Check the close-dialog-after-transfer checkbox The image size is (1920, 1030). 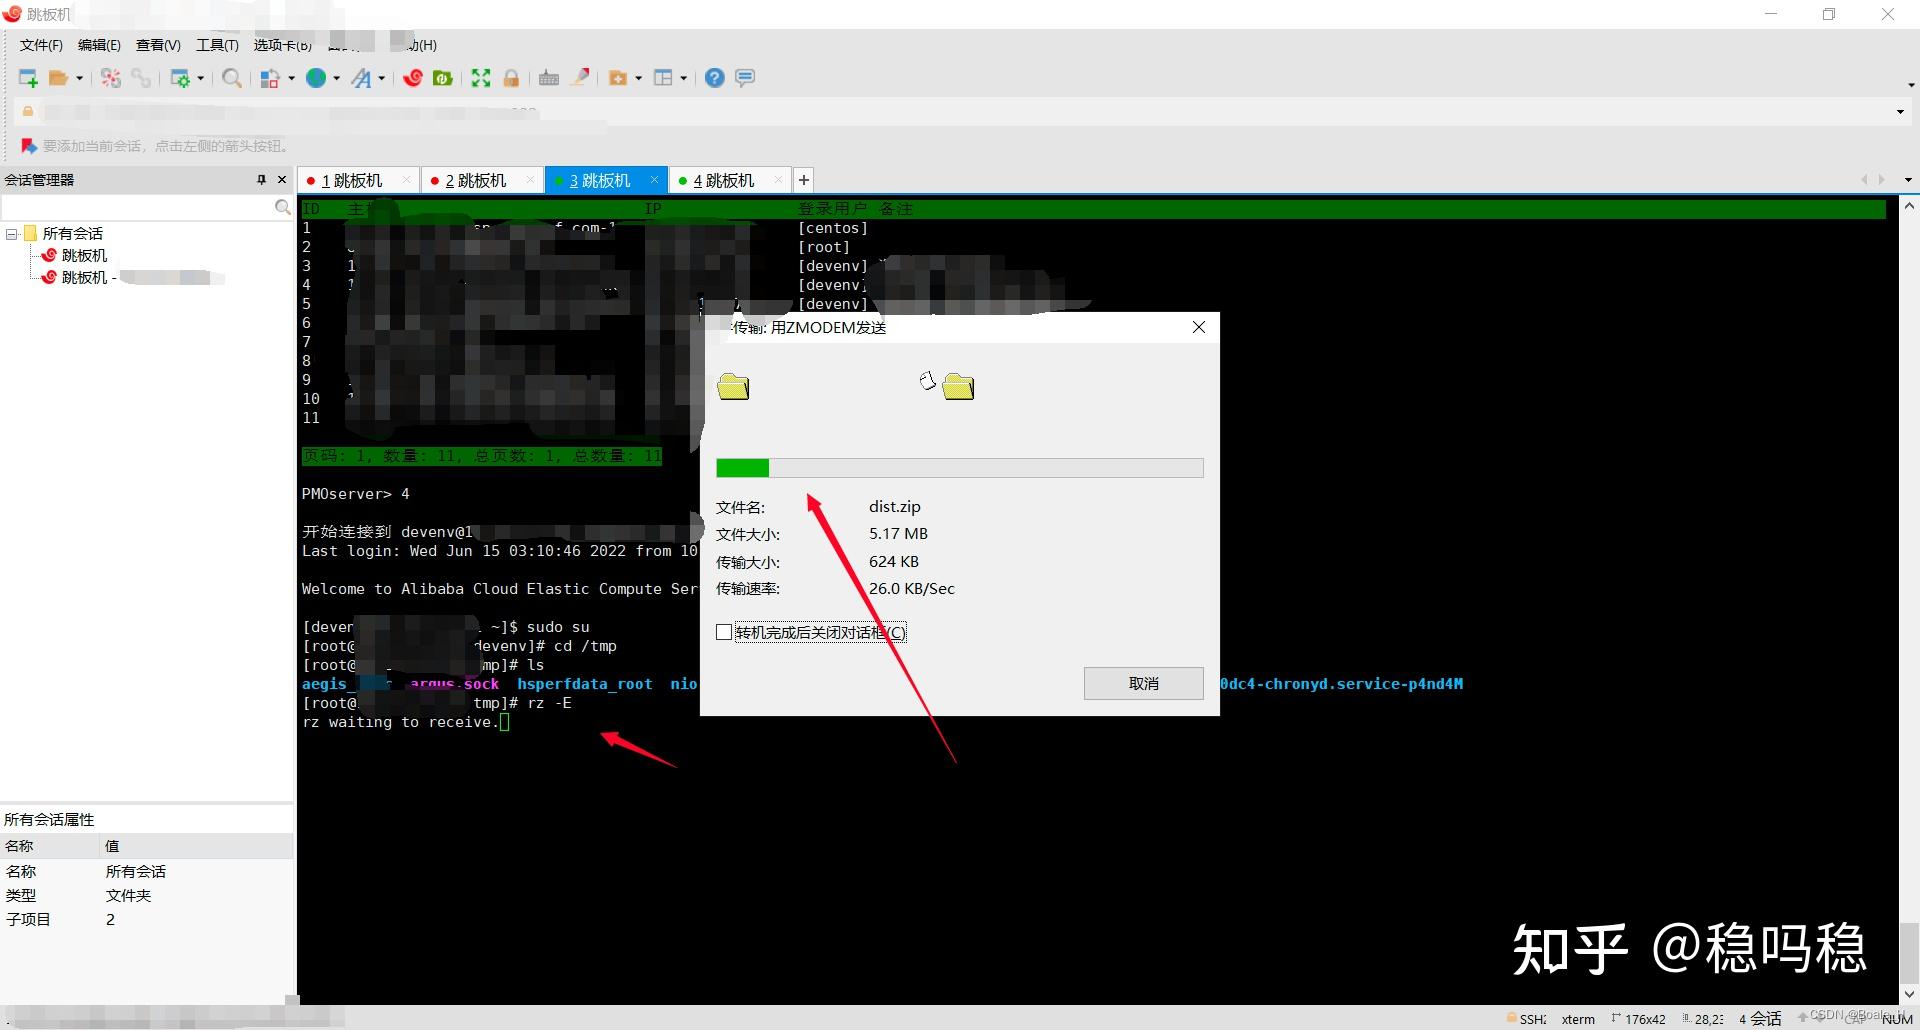tap(724, 632)
